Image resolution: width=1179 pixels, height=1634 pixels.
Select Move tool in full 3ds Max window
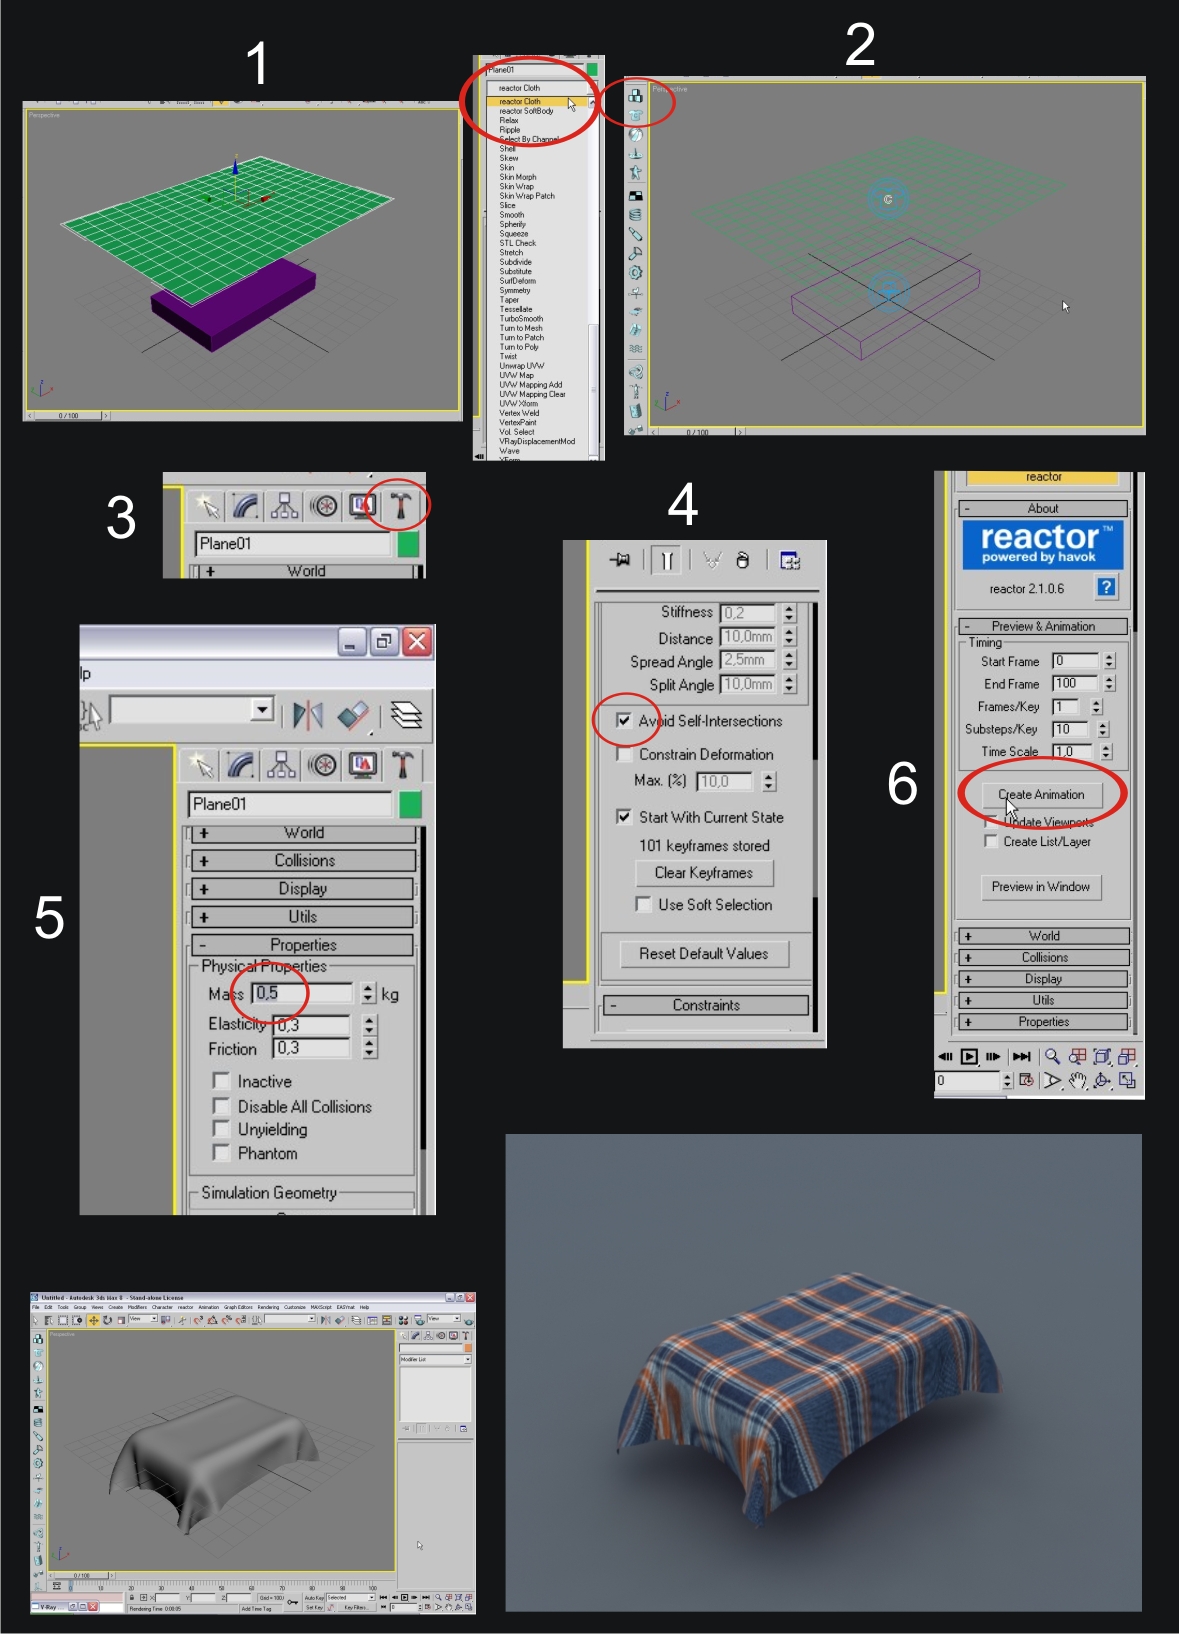(93, 1320)
